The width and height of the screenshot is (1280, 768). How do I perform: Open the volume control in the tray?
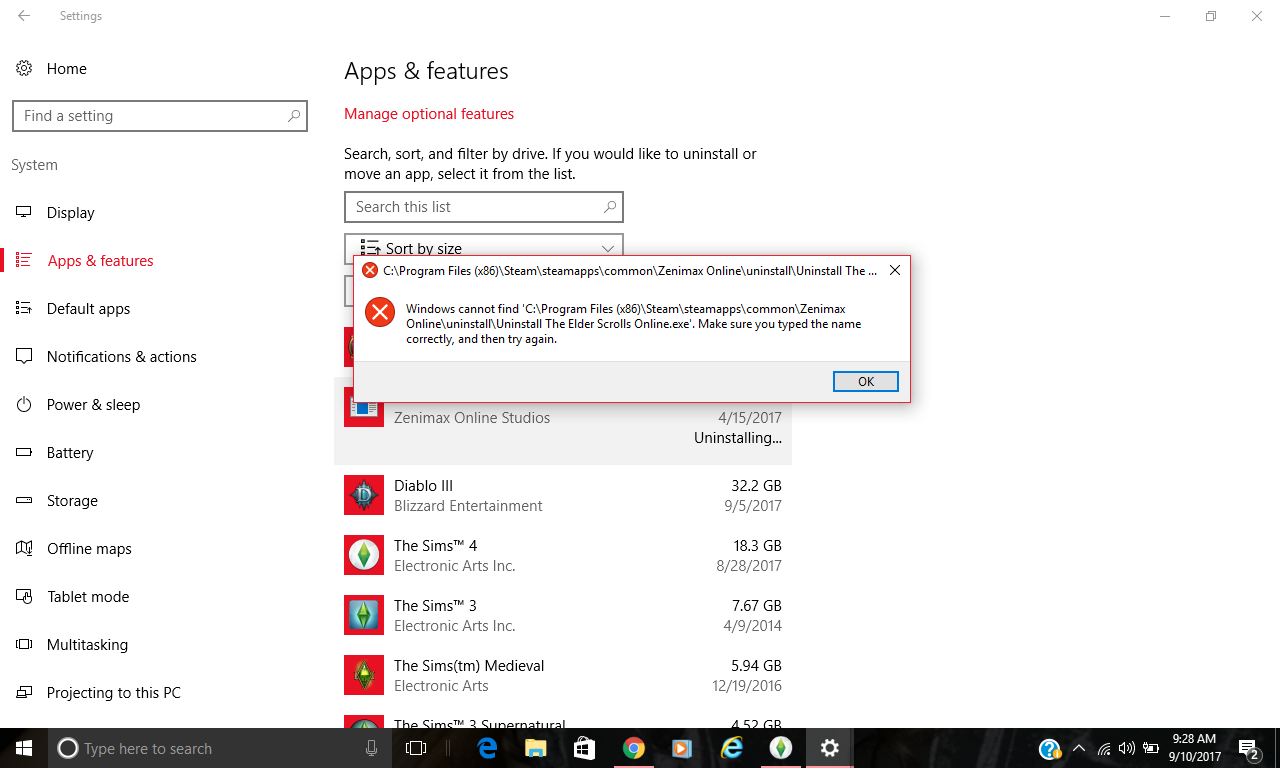coord(1127,748)
